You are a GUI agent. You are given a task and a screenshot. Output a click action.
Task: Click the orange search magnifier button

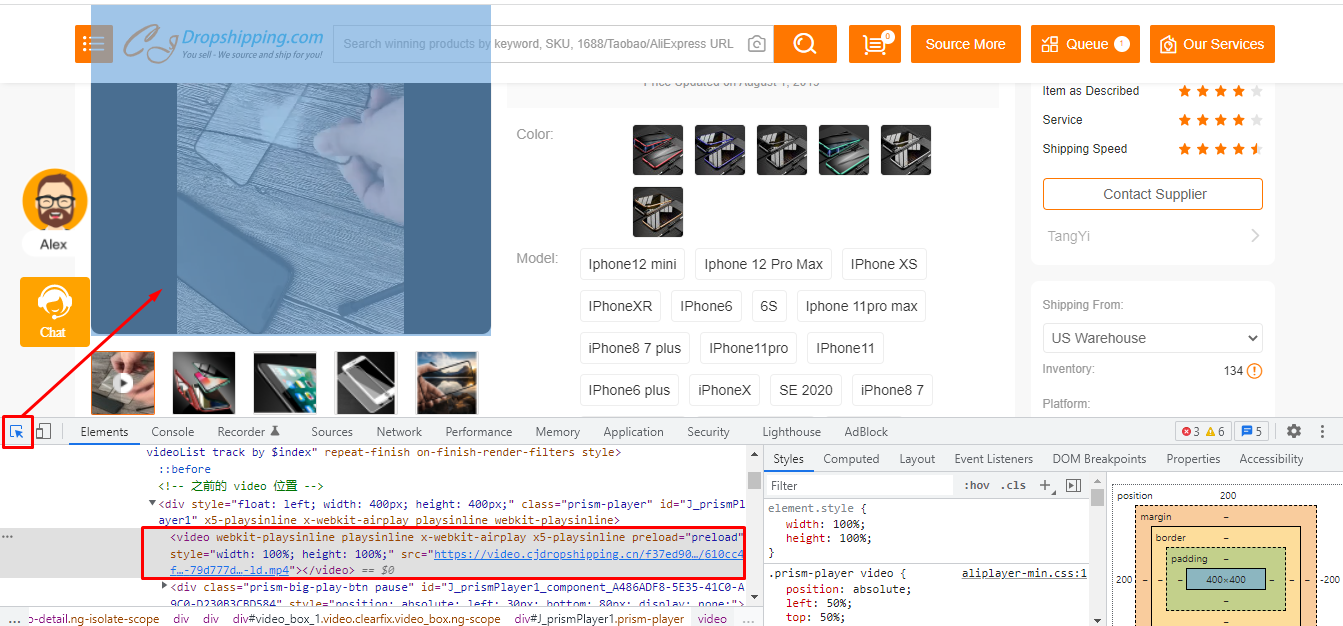click(805, 44)
